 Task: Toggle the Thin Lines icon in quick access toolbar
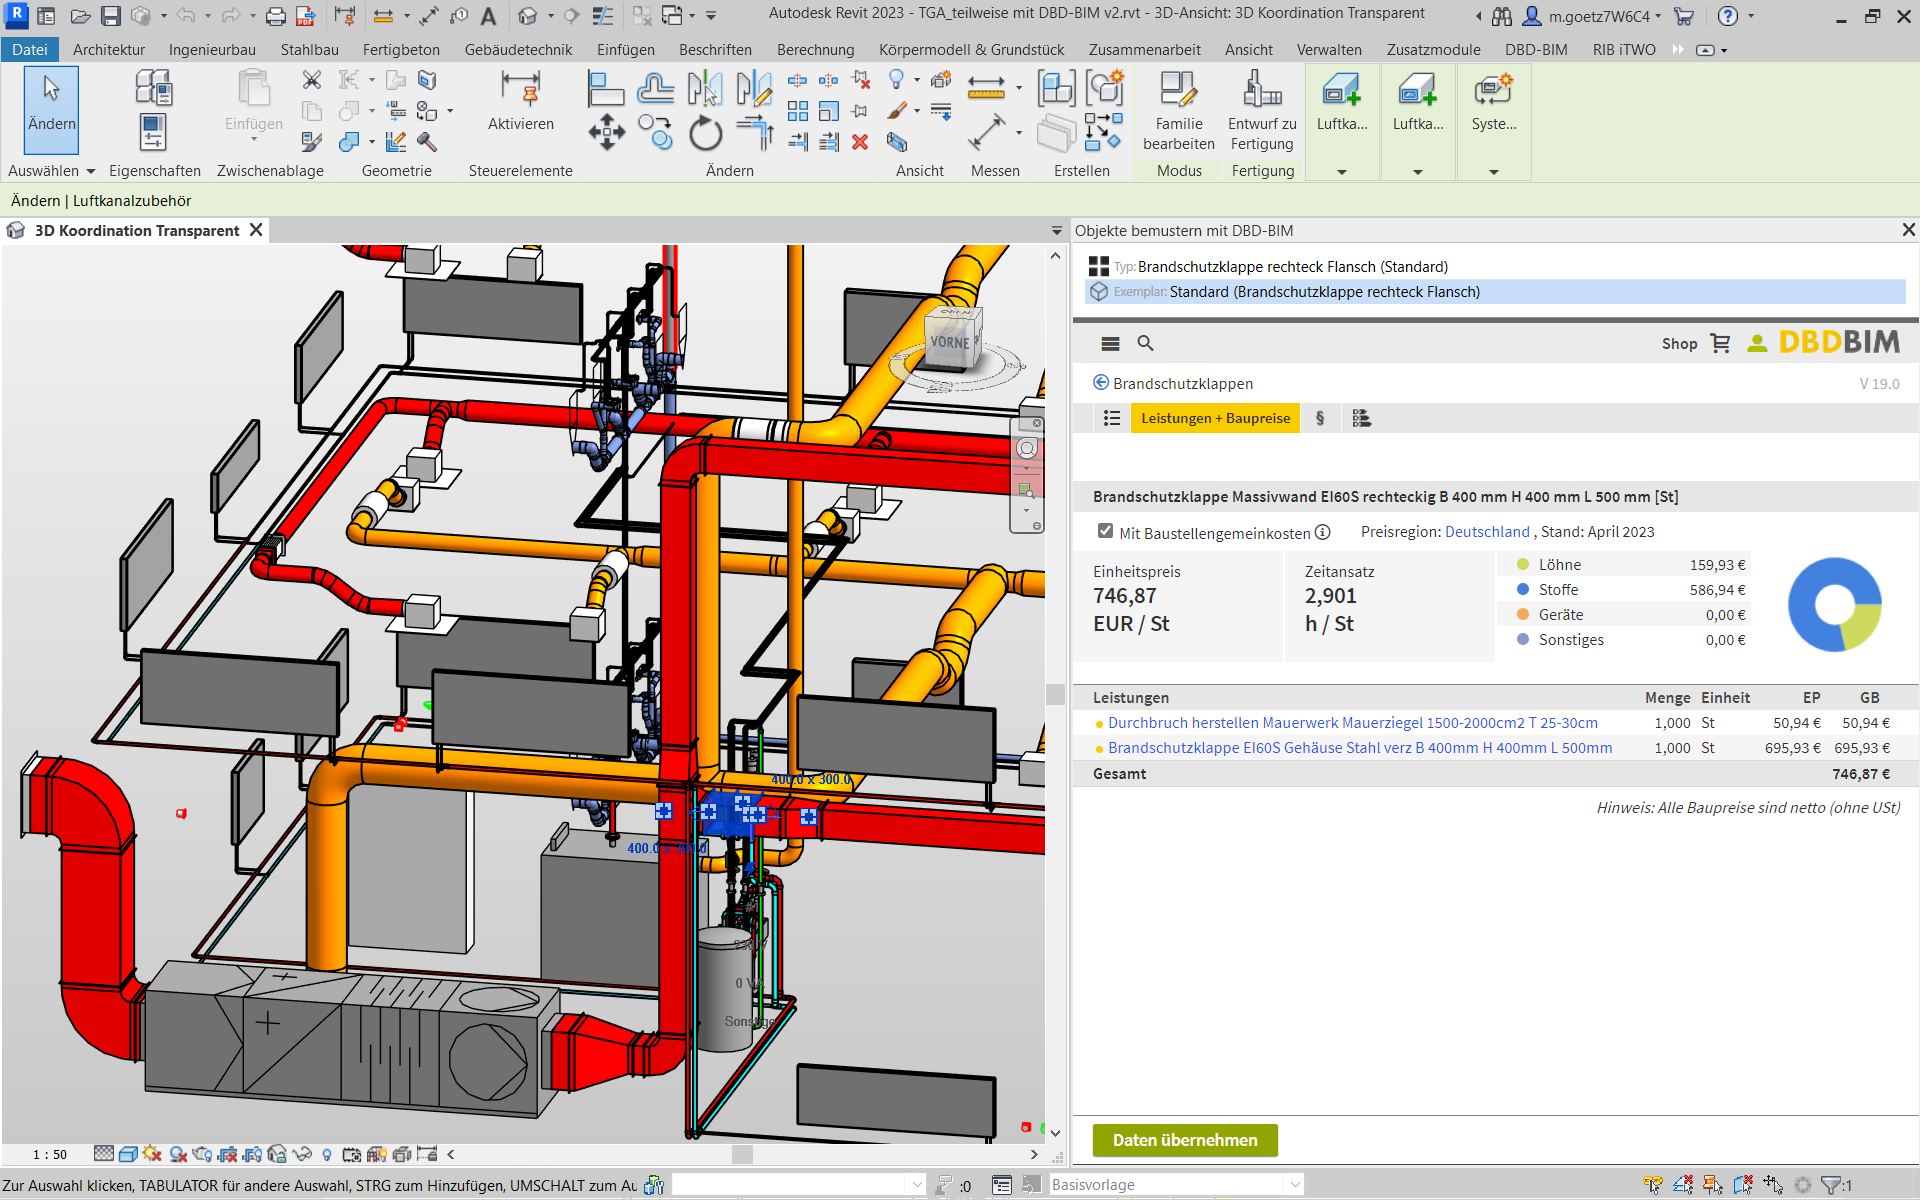tap(603, 16)
